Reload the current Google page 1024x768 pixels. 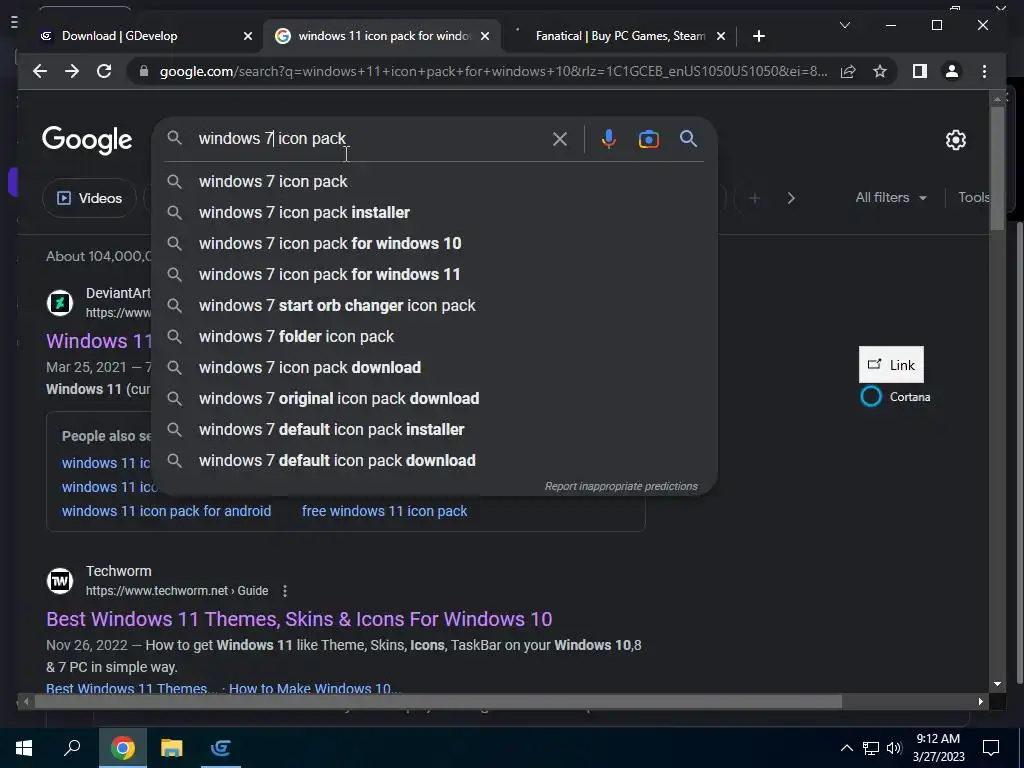pyautogui.click(x=104, y=71)
